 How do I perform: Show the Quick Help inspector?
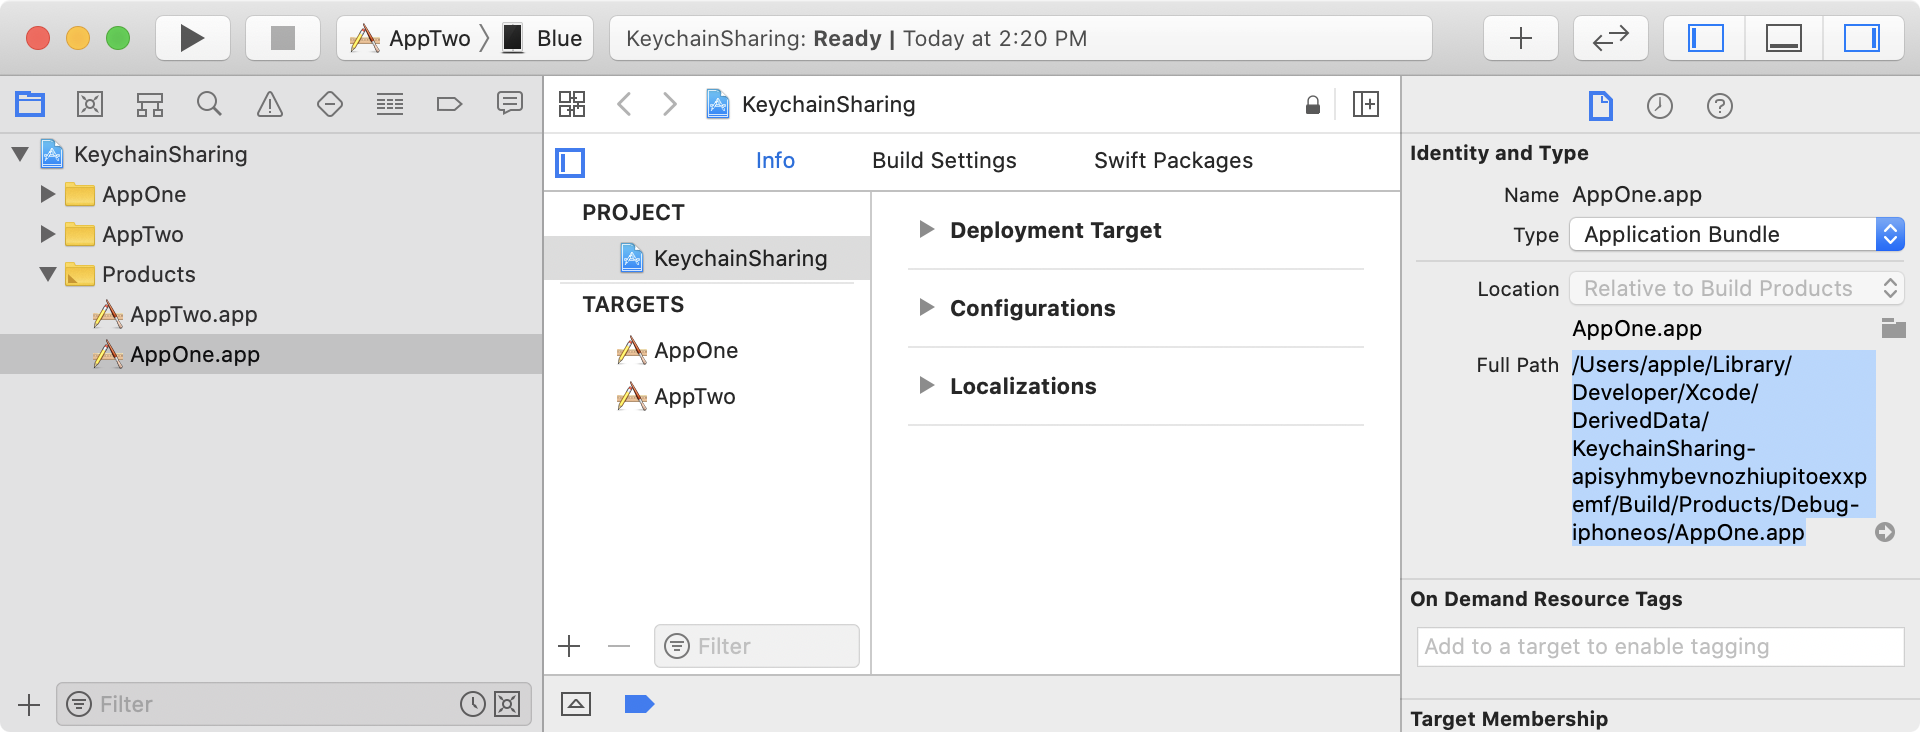pos(1720,105)
